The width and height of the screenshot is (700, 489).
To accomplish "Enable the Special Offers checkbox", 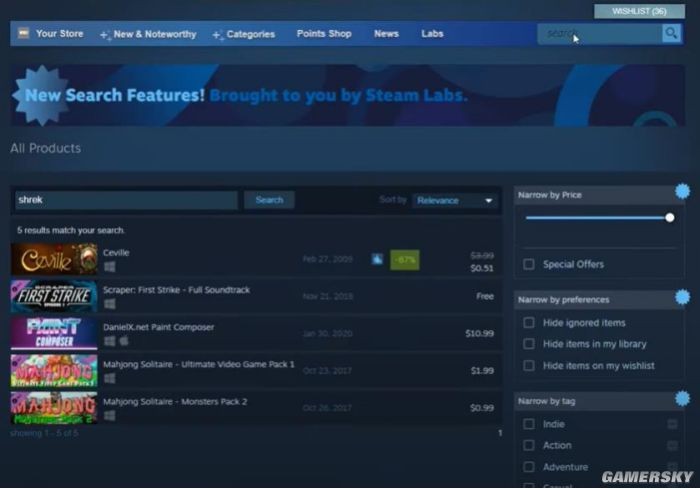I will coord(529,264).
